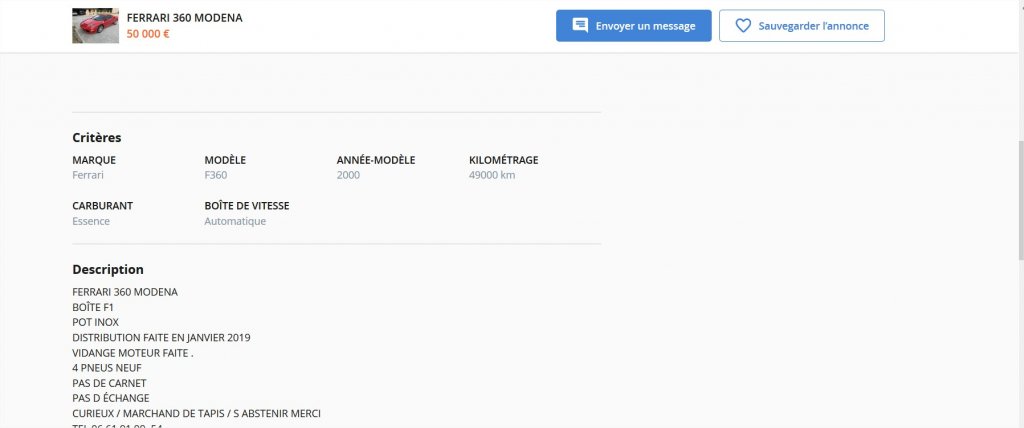Click the KILOMÉTRAGE value 49000 km
Image resolution: width=1024 pixels, height=428 pixels.
click(x=492, y=175)
